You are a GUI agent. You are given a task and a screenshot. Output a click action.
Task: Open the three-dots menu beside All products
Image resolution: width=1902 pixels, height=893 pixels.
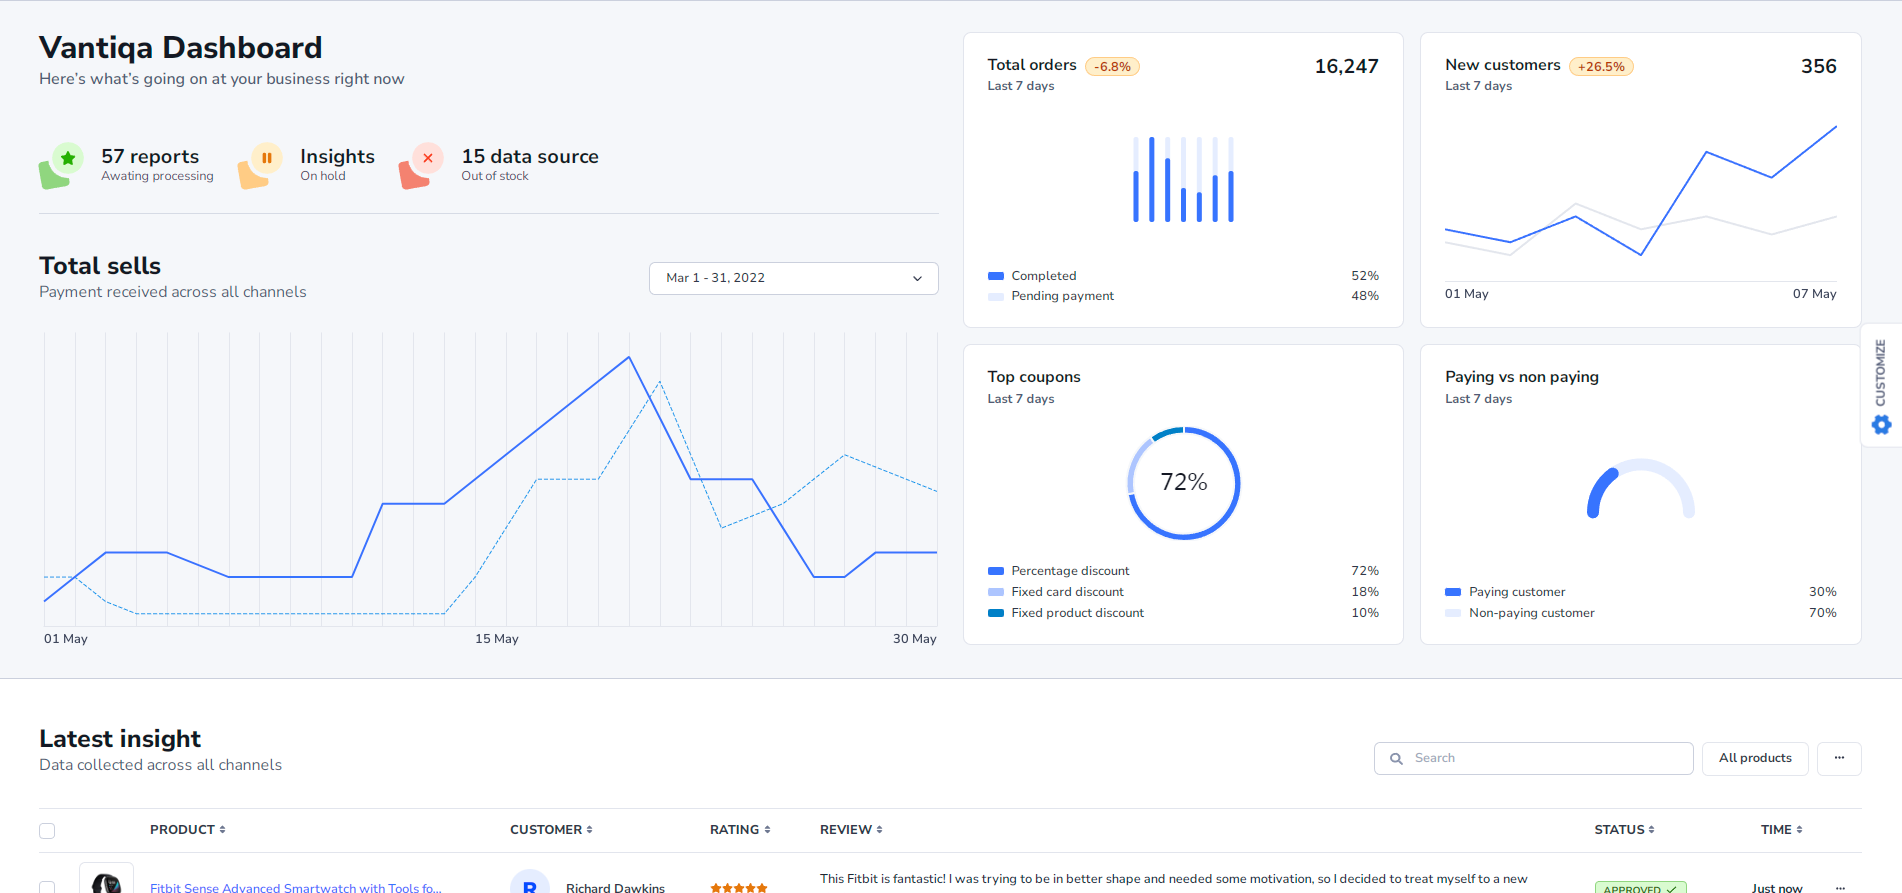(x=1839, y=758)
